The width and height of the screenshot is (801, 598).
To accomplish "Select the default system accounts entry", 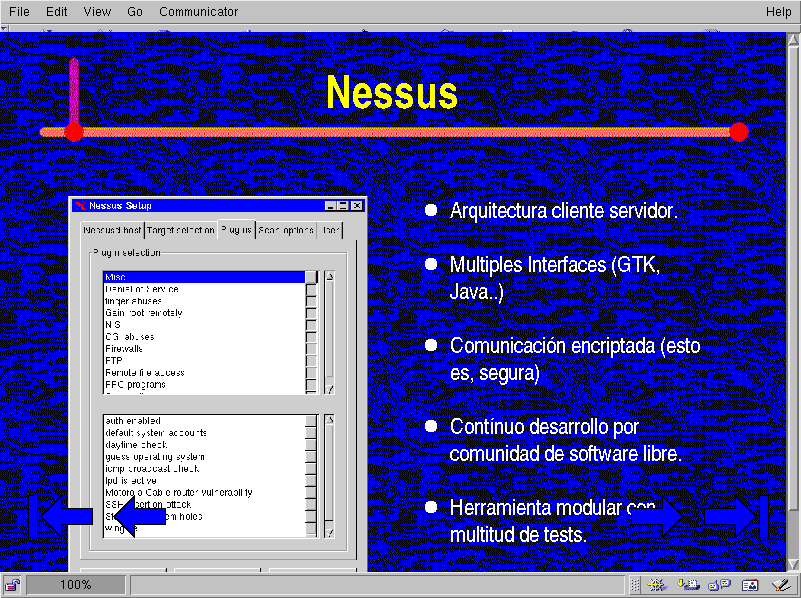I will point(204,433).
